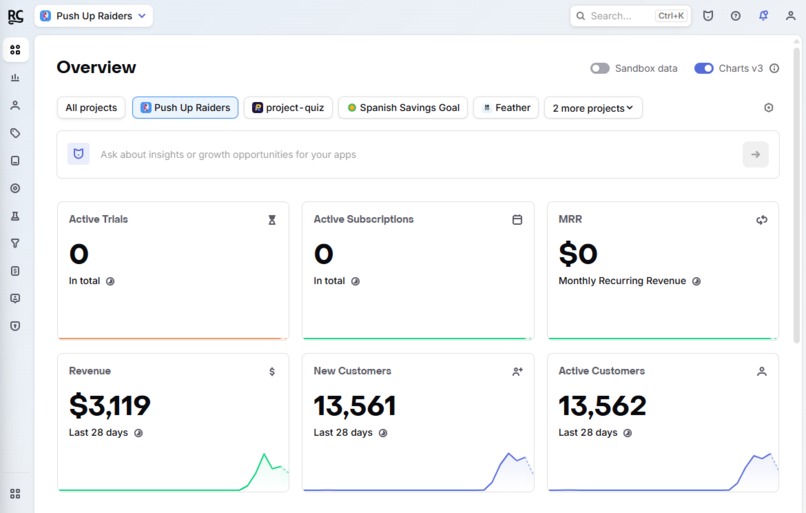Click info icon beside Active Trials 'In total'
Viewport: 806px width, 513px height.
(110, 281)
